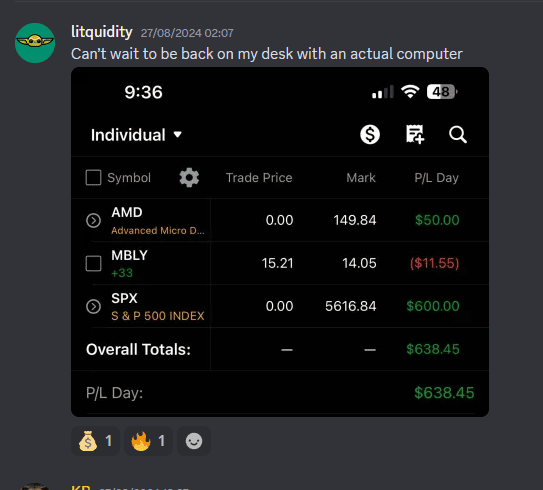543x490 pixels.
Task: Click the message timestamp 27/08/2024 02:07
Action: tap(187, 33)
